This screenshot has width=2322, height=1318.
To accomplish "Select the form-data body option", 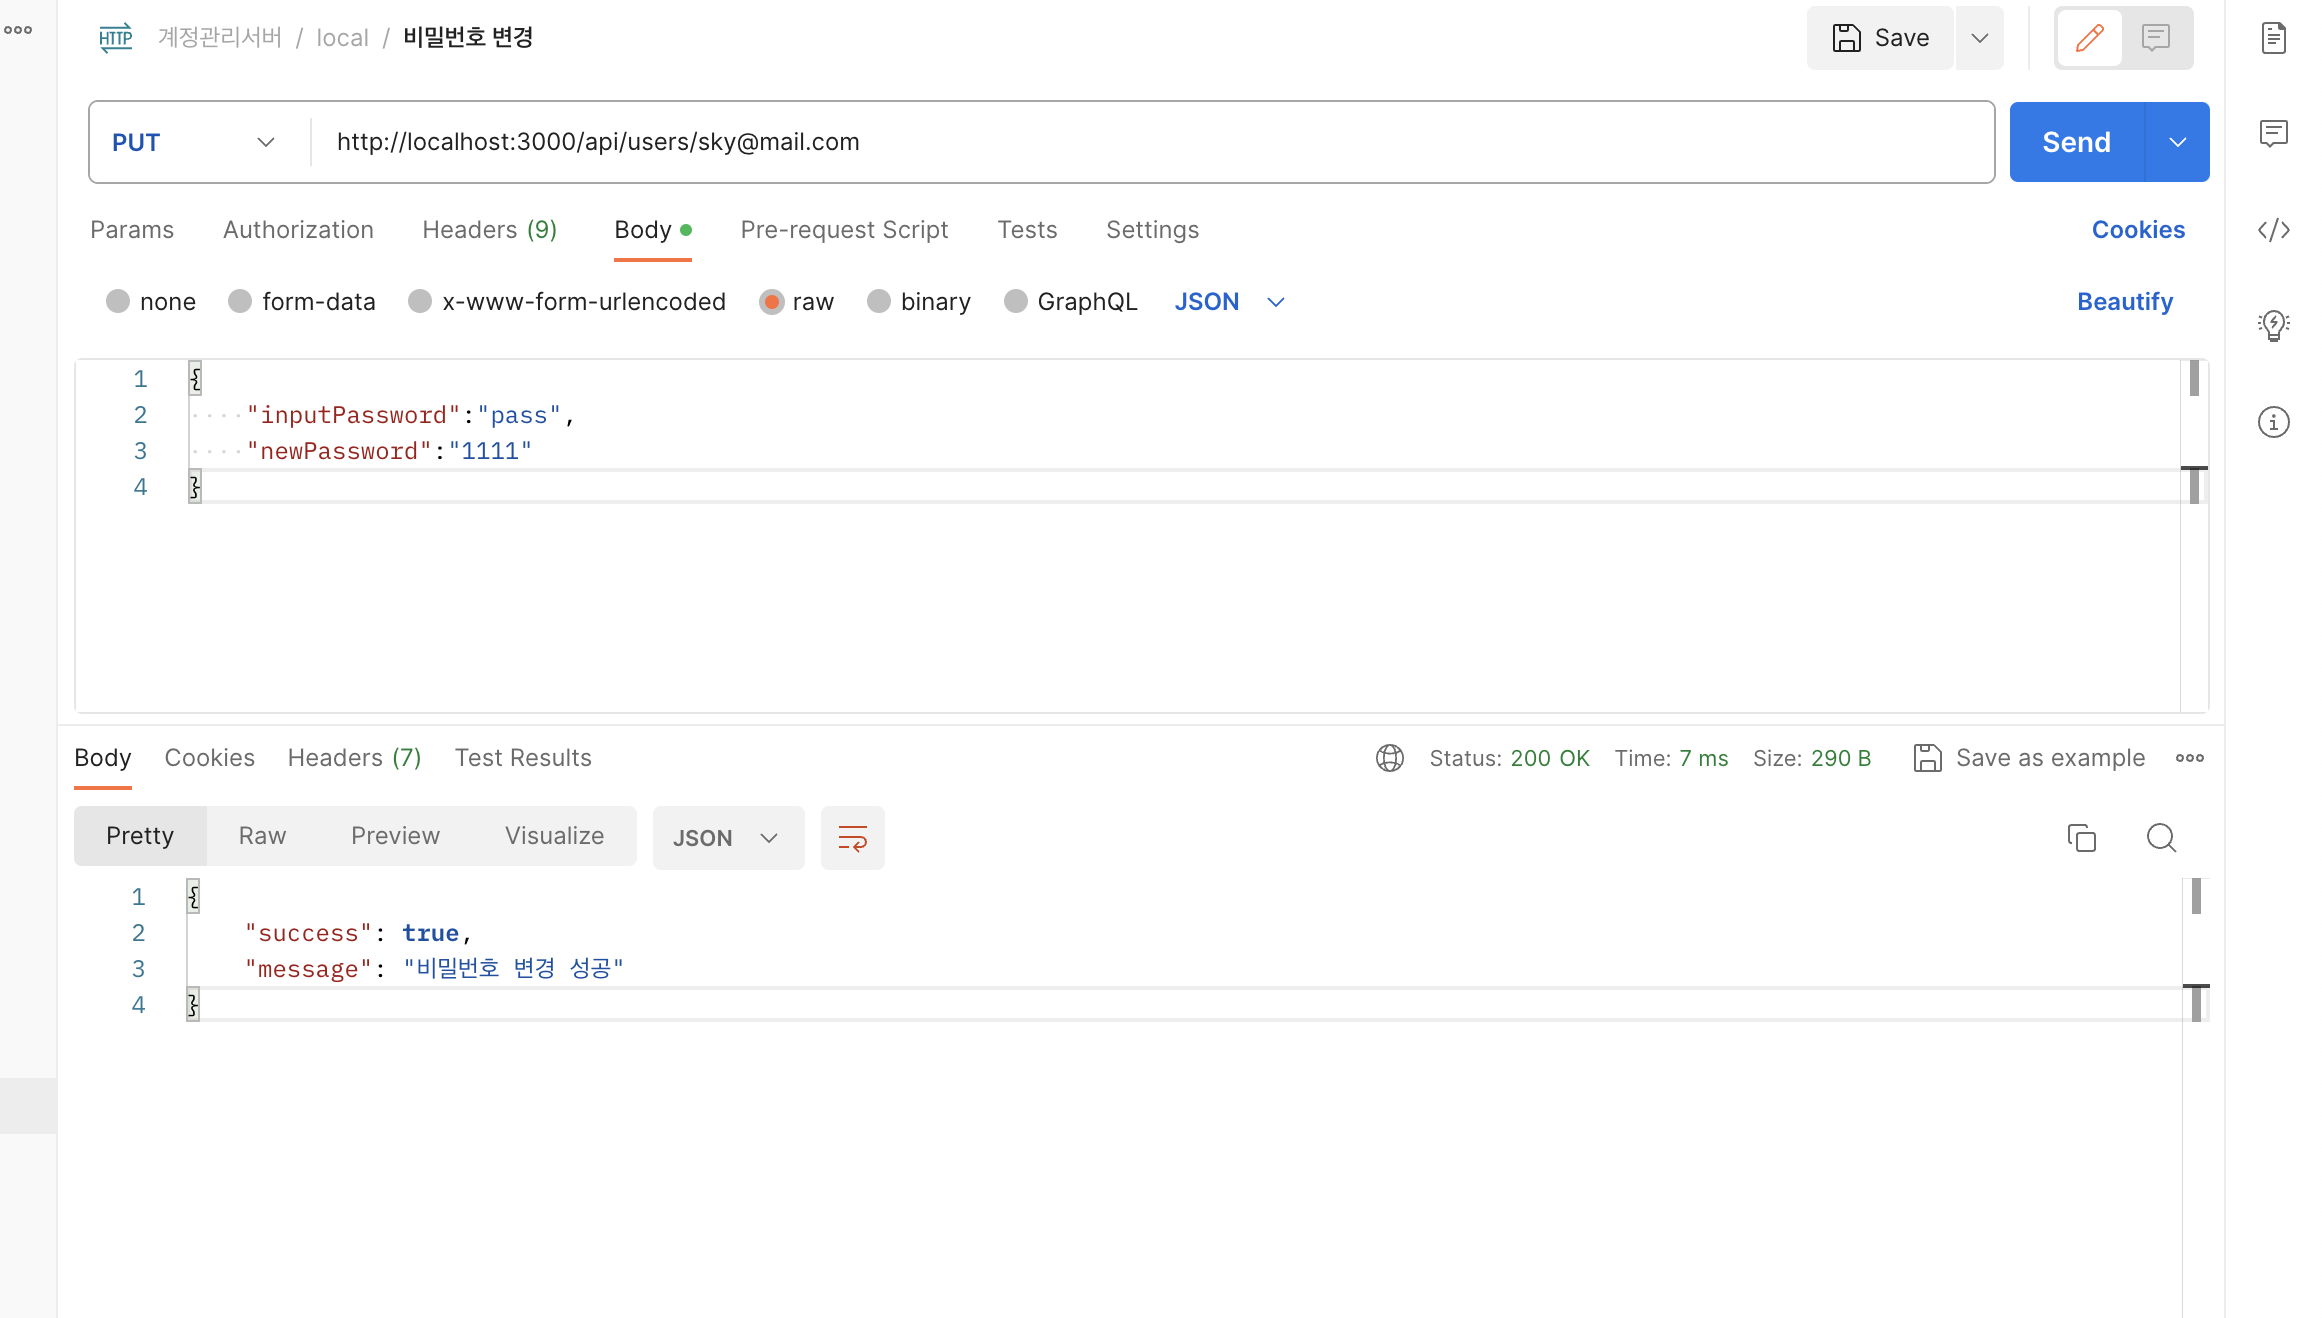I will [x=240, y=301].
